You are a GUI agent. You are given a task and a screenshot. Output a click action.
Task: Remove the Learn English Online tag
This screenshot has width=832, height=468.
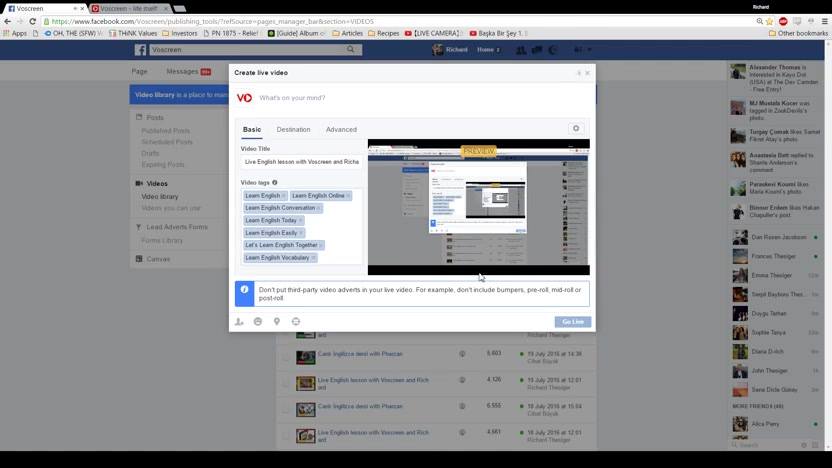(348, 196)
